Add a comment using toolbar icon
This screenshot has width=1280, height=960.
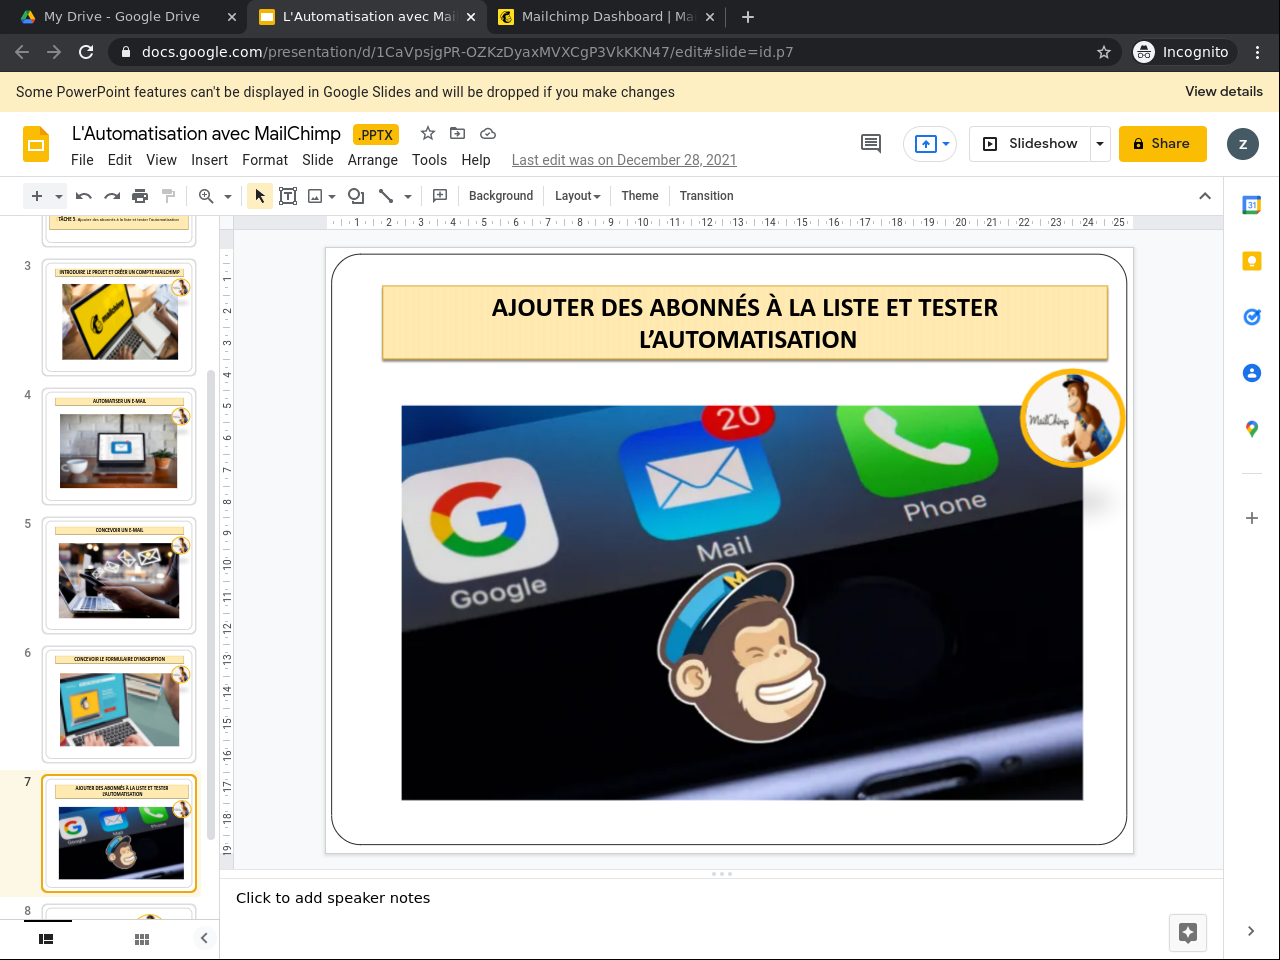(x=439, y=196)
